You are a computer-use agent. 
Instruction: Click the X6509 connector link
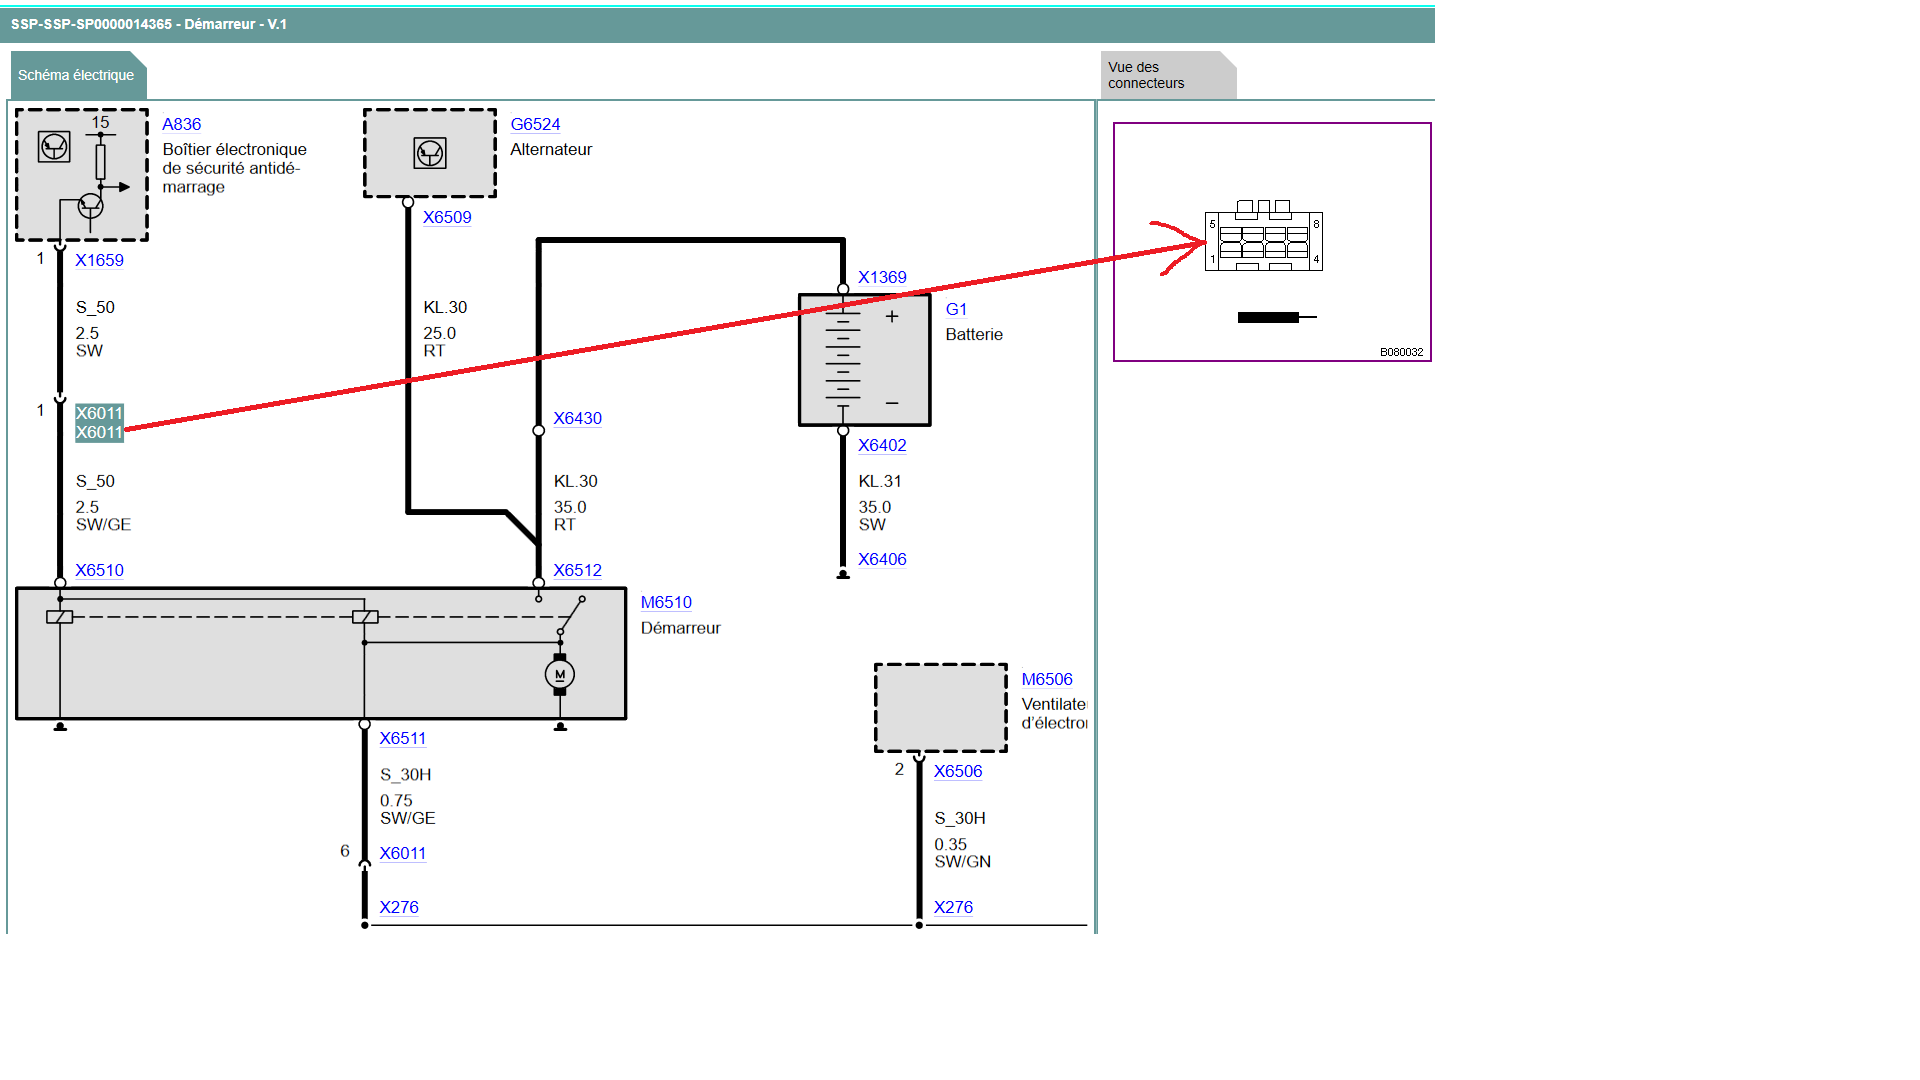[x=447, y=217]
